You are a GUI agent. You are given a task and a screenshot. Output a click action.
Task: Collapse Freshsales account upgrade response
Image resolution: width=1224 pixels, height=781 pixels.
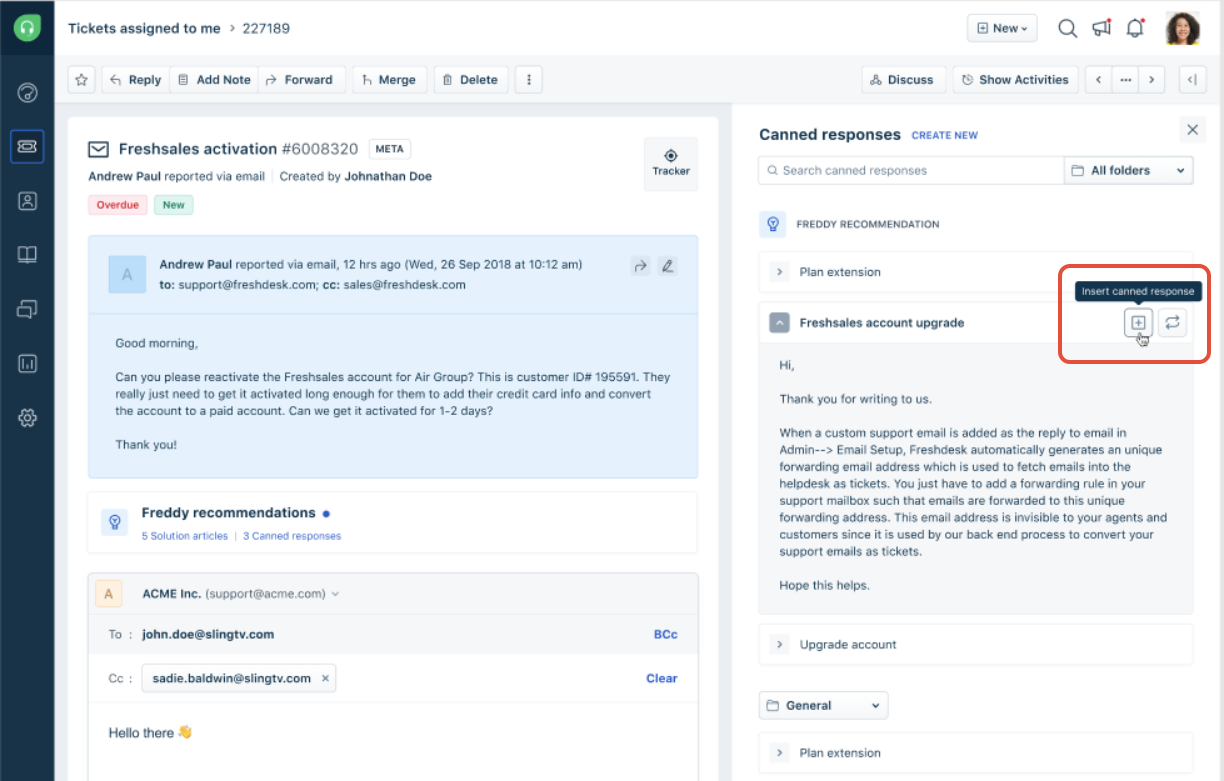(x=780, y=323)
